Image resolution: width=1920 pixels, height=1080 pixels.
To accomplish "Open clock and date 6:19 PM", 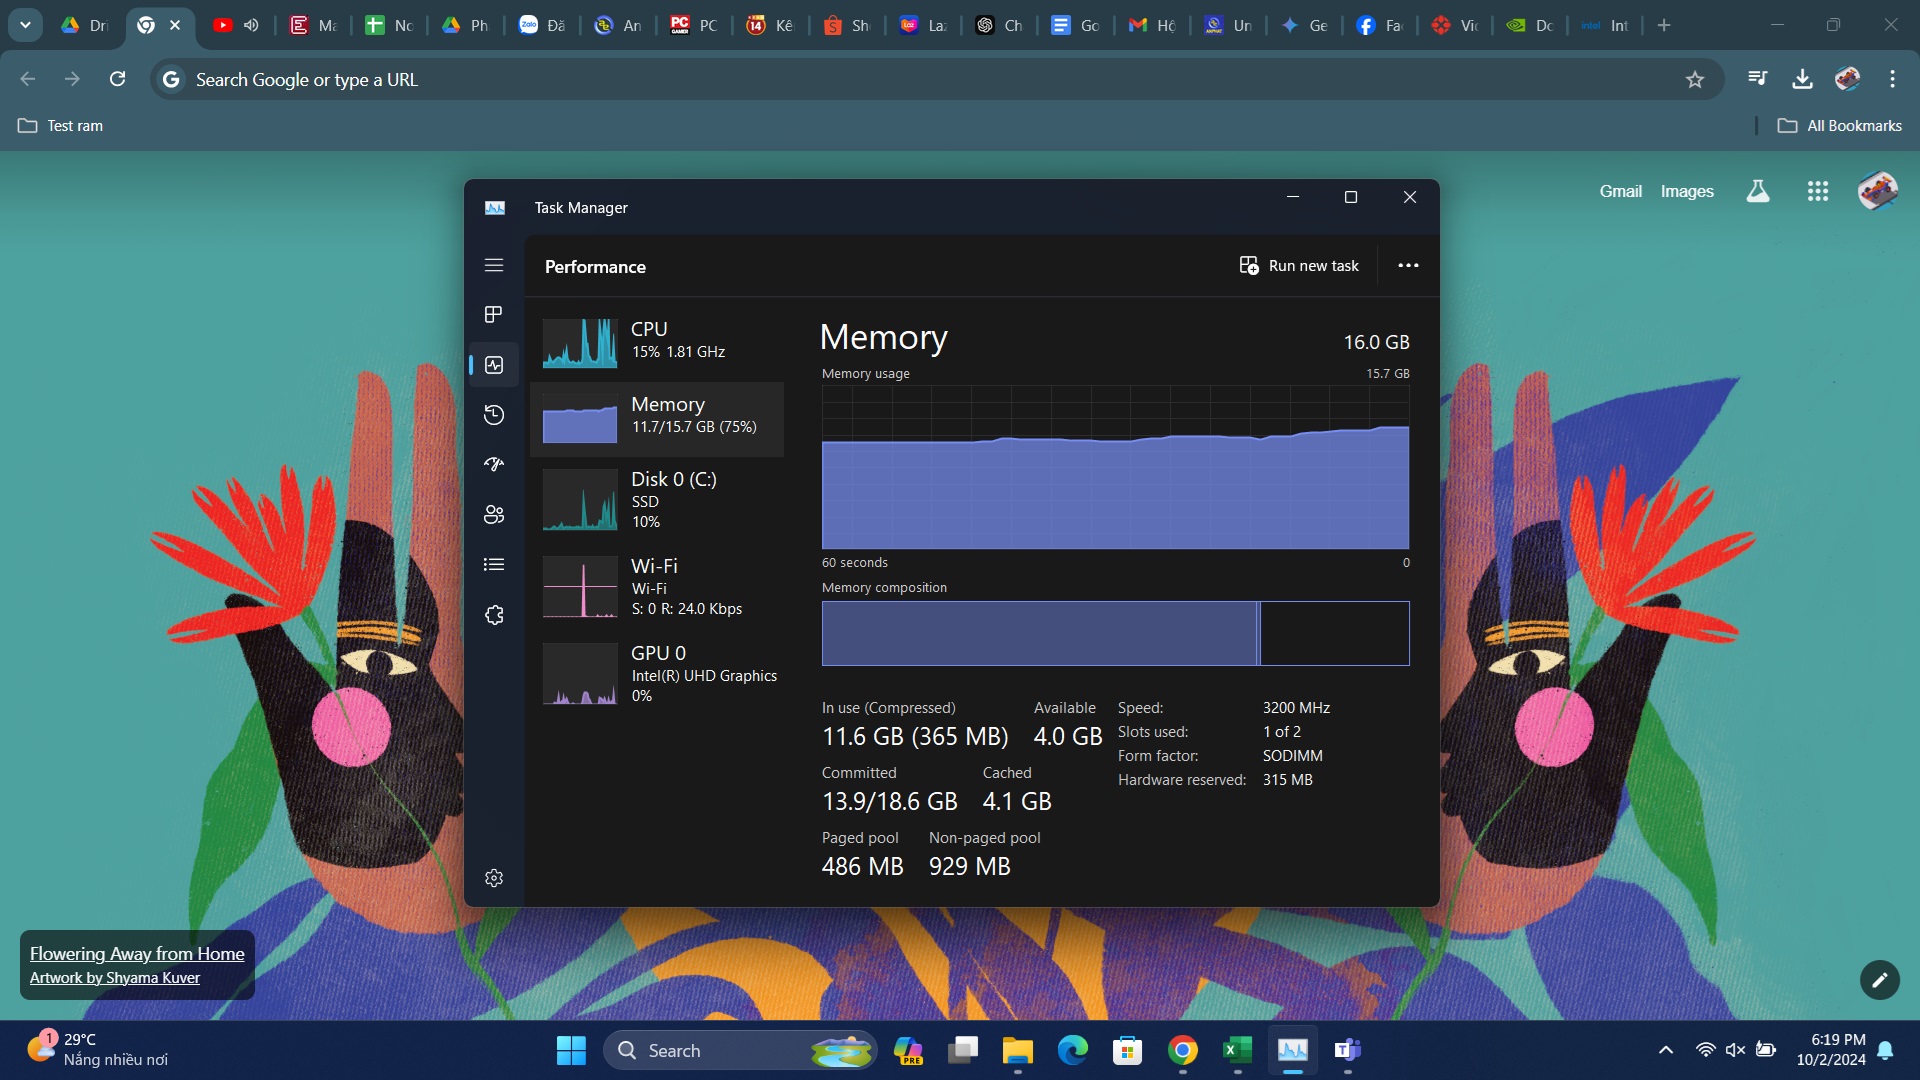I will pyautogui.click(x=1830, y=1050).
